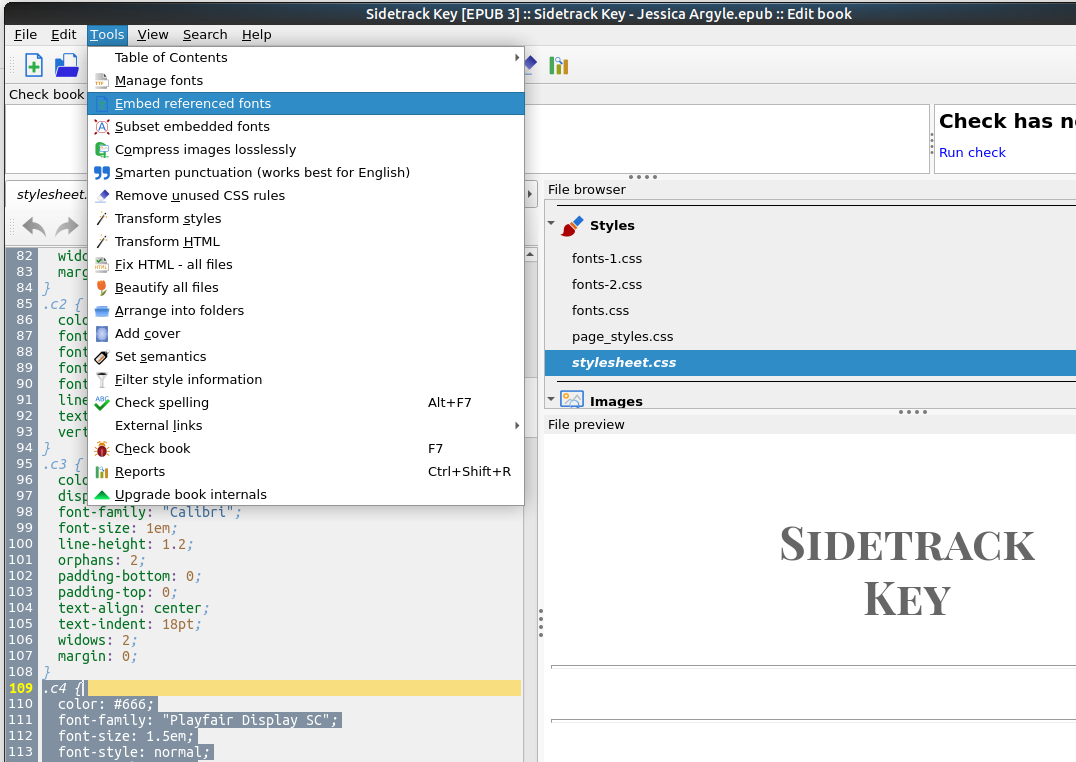Click the Undo arrow in editor toolbar
This screenshot has width=1076, height=762.
(34, 227)
